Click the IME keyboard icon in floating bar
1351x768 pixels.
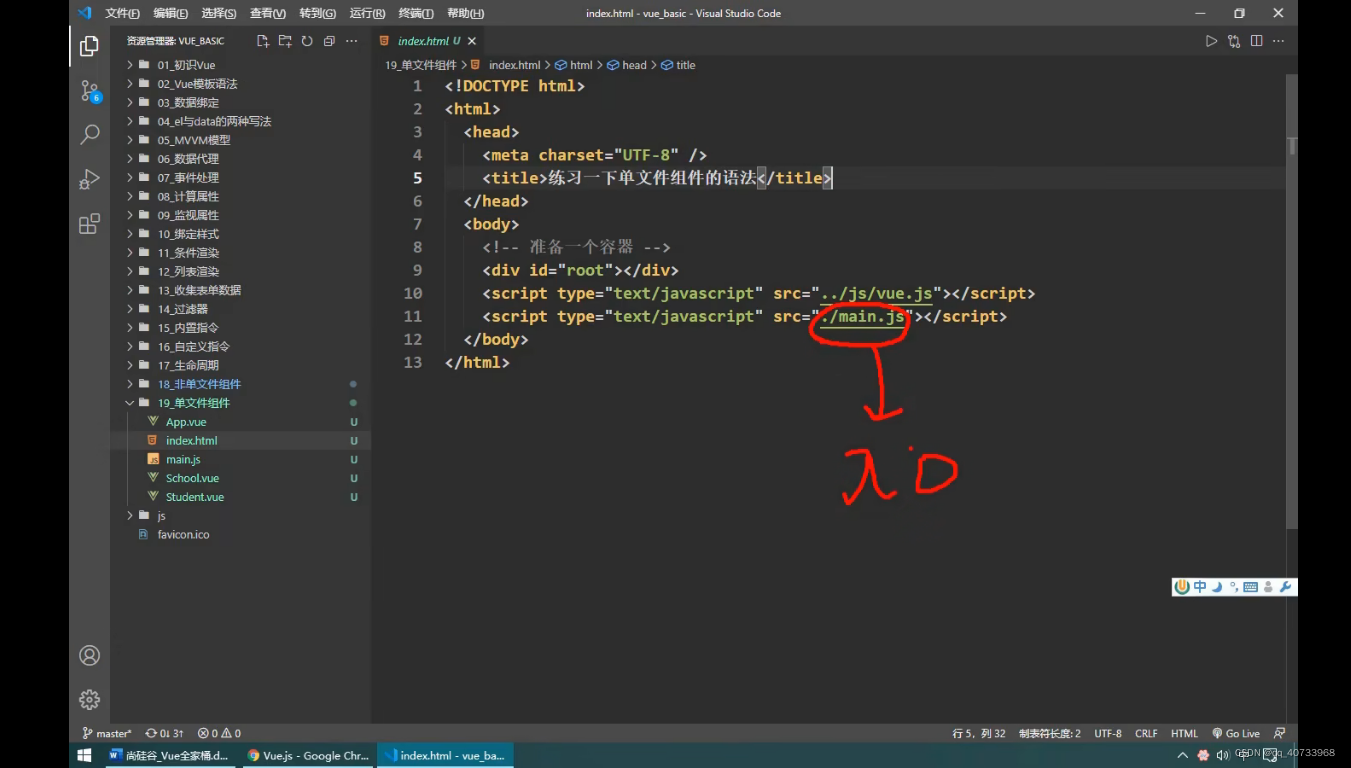coord(1250,587)
